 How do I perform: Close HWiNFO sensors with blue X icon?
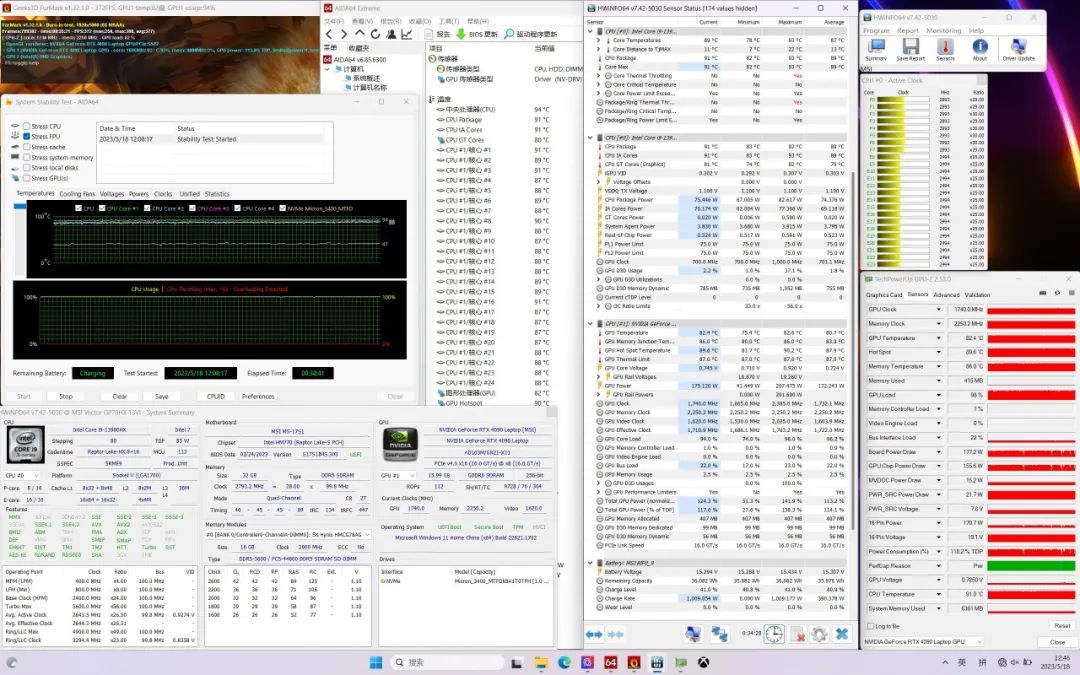coord(842,634)
